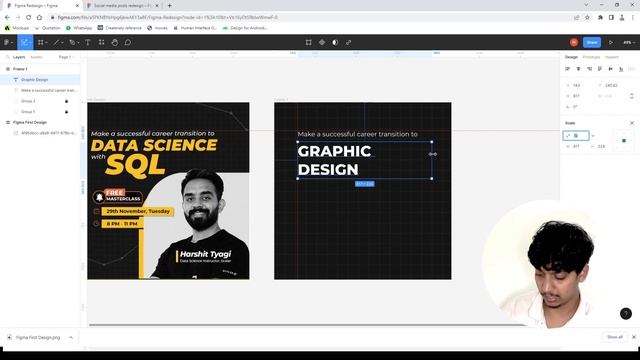The image size is (640, 360).
Task: Select the Graphic Design text layer
Action: point(40,80)
